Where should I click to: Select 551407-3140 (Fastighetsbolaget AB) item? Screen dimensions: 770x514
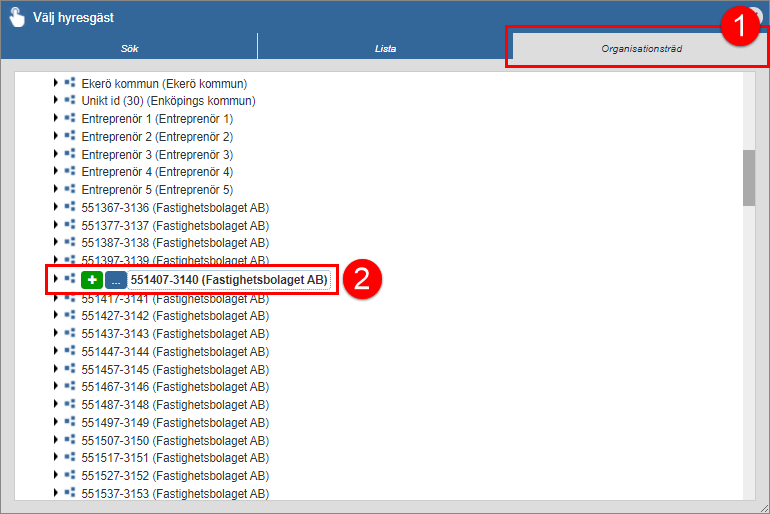(x=229, y=280)
